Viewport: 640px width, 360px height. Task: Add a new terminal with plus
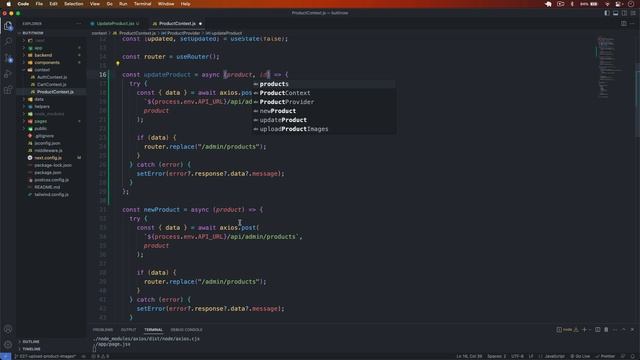[x=584, y=329]
